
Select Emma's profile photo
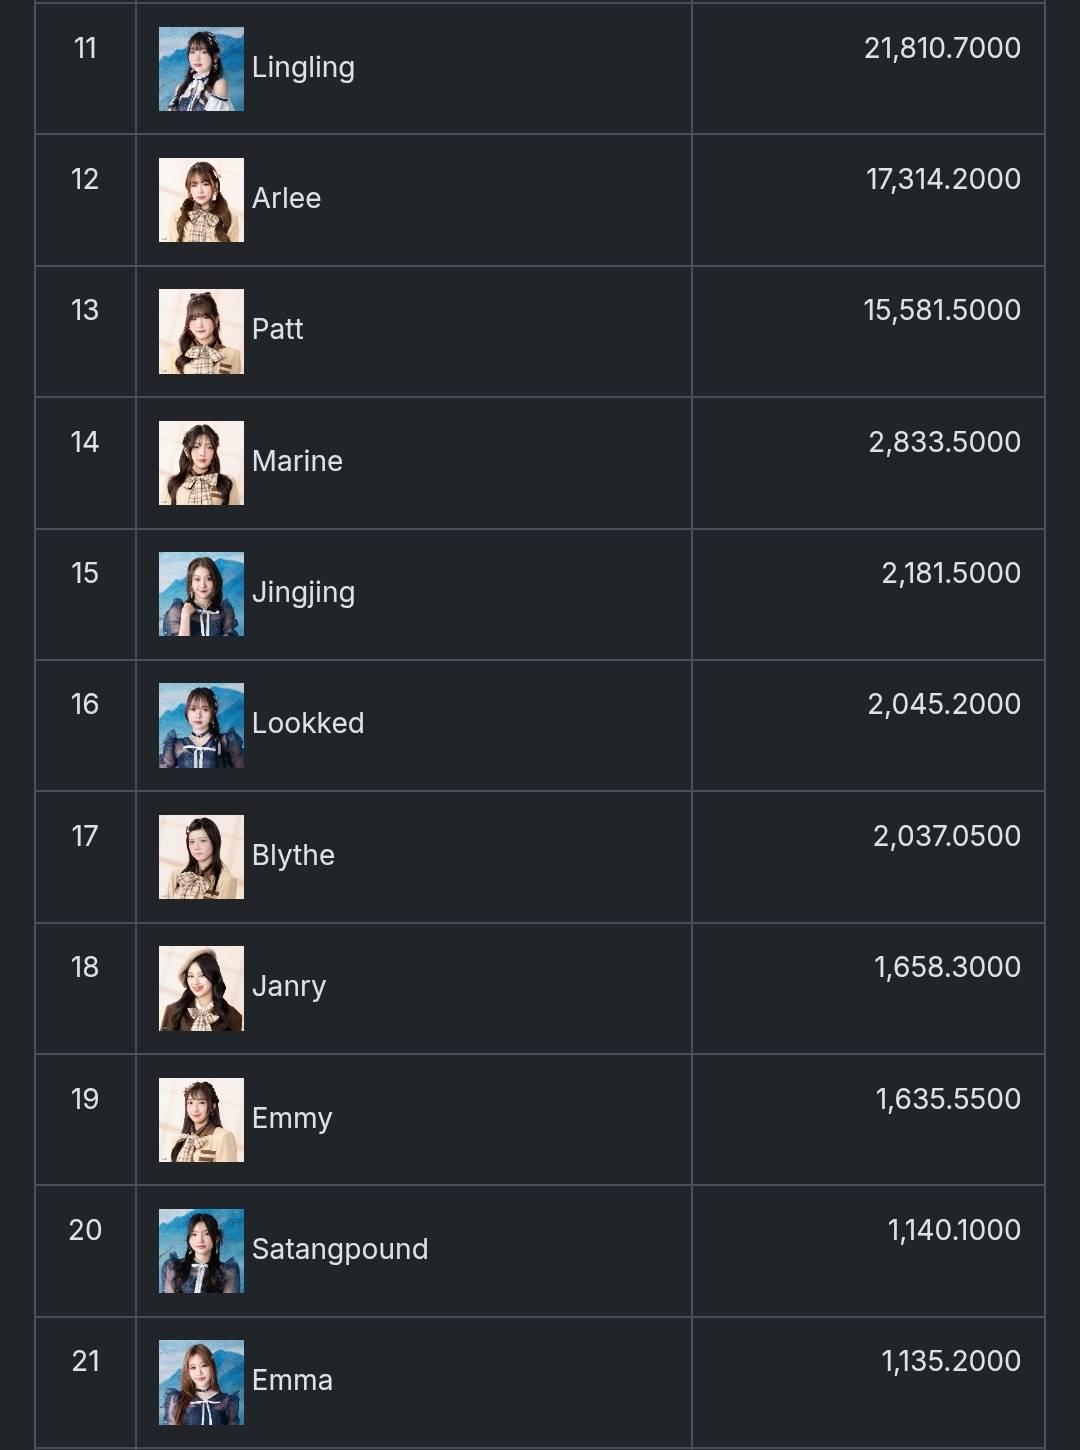click(201, 1382)
